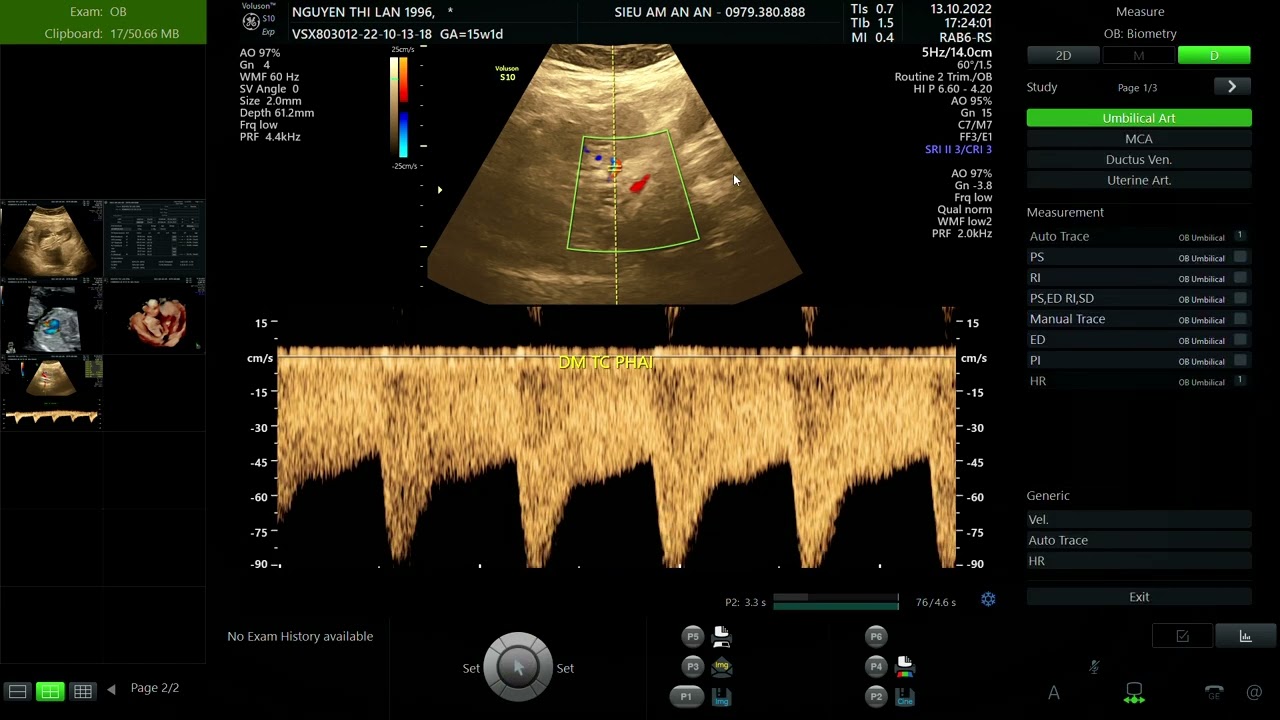Switch clipboard to nine-tile grid layout
Screen dimensions: 1280x720
(83, 691)
